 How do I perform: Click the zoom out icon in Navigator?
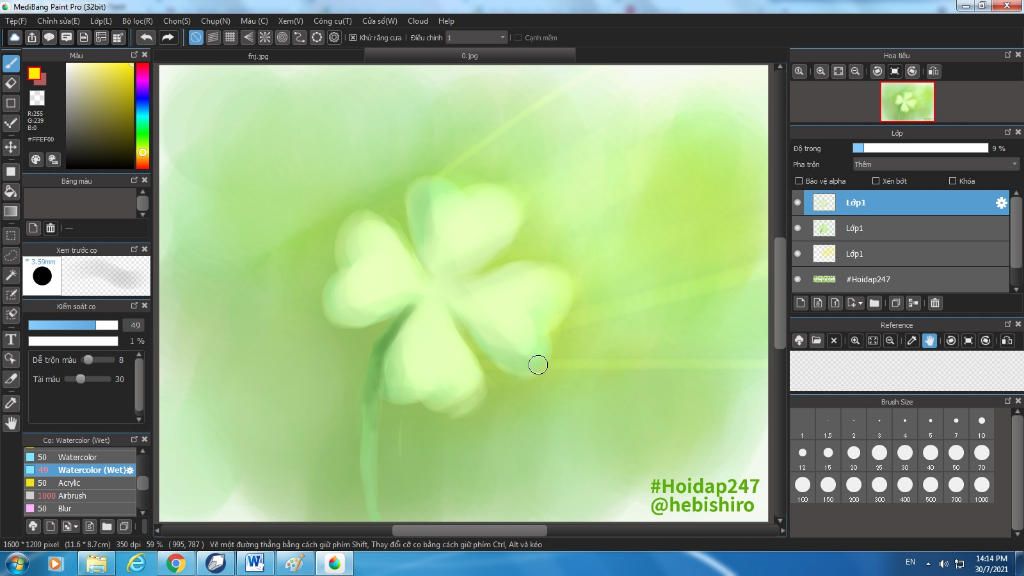(856, 71)
